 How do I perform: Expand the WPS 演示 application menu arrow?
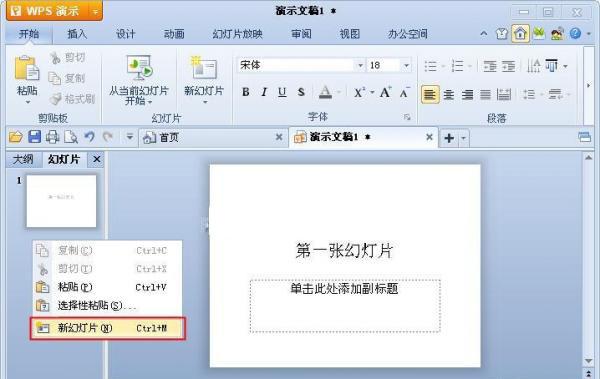[x=95, y=12]
